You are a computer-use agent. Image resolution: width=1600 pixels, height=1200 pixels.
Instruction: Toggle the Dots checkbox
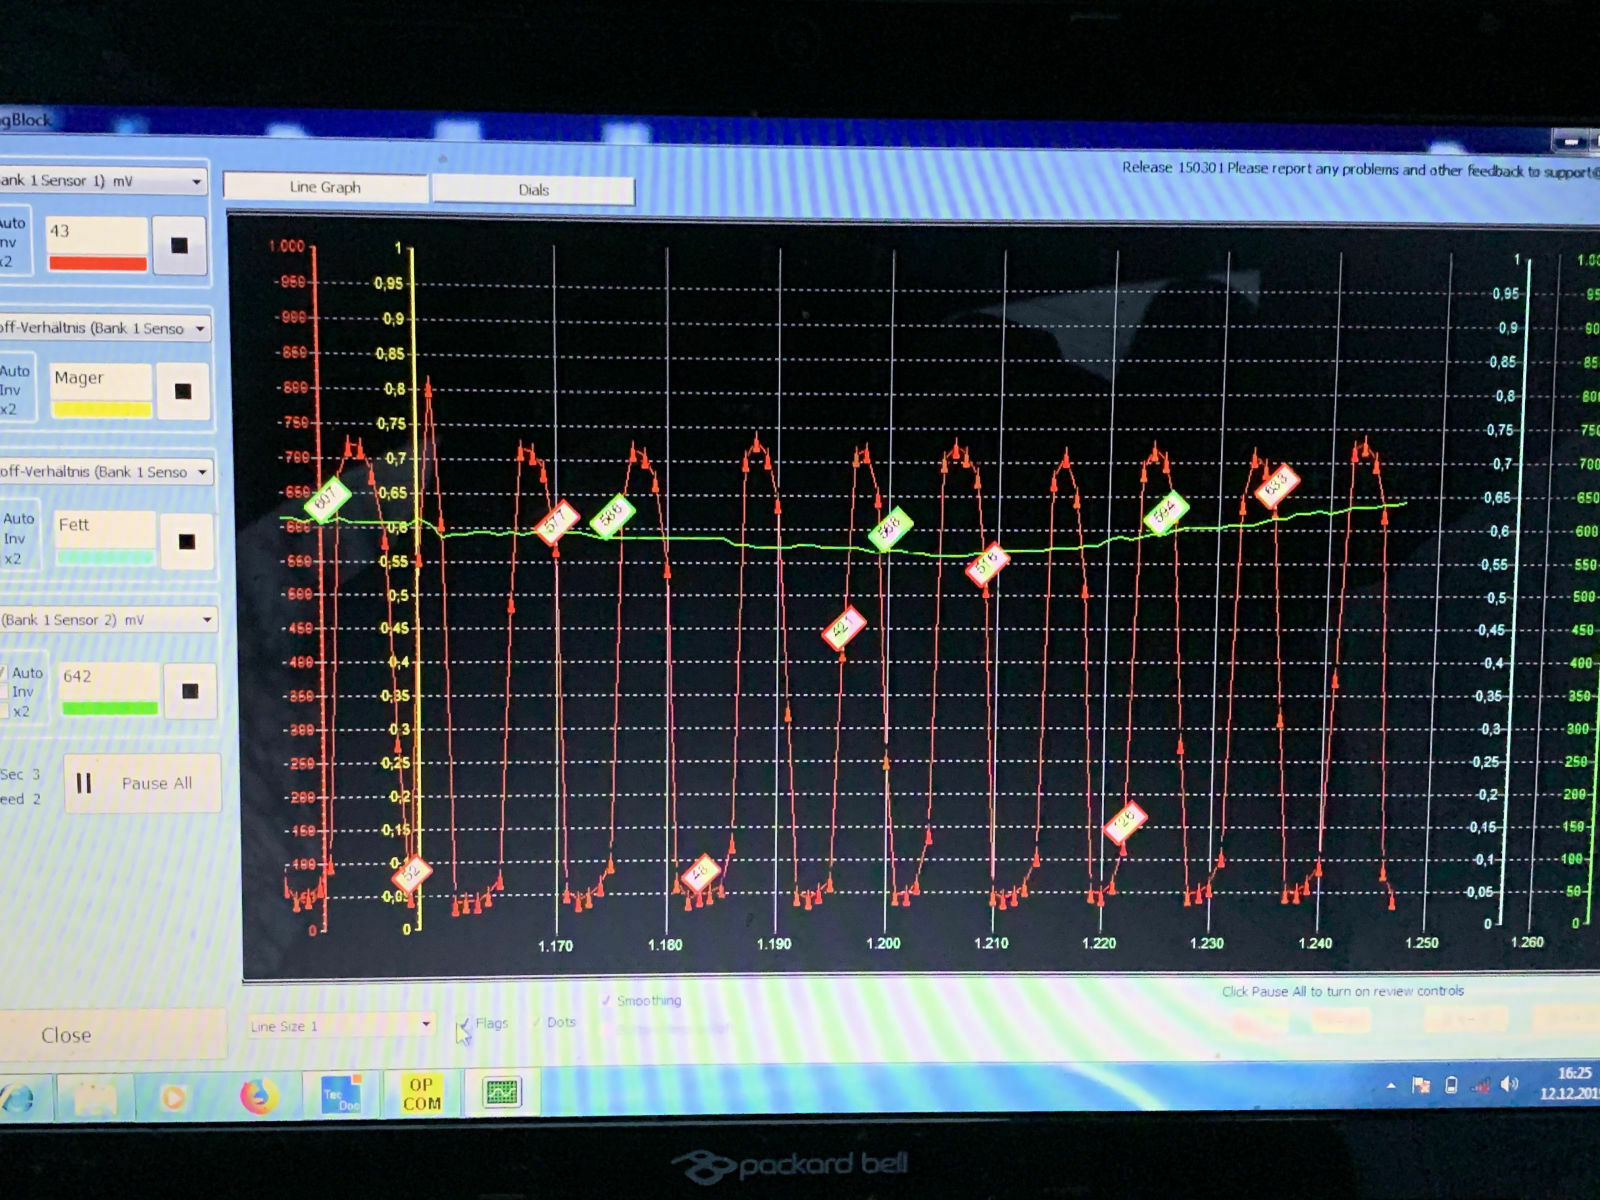[538, 1022]
